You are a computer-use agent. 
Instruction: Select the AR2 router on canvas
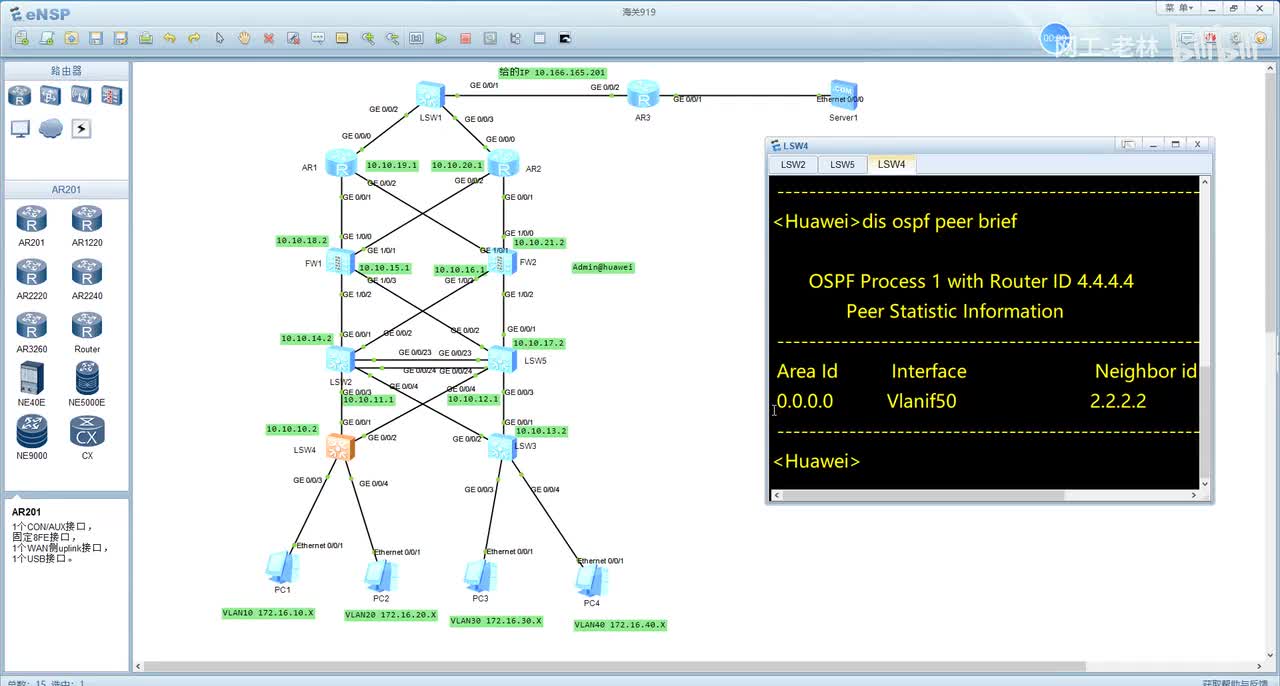503,162
